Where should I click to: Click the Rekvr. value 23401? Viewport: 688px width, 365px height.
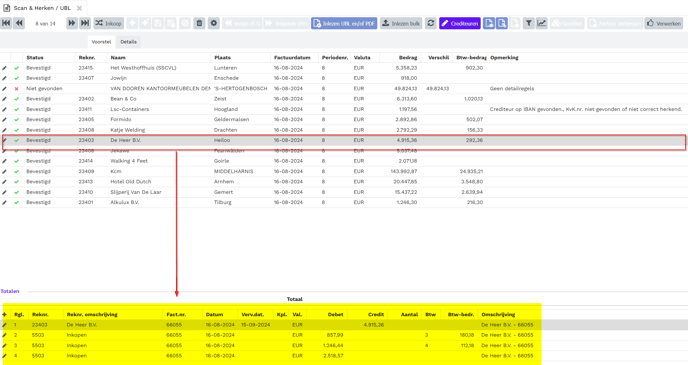pos(86,202)
